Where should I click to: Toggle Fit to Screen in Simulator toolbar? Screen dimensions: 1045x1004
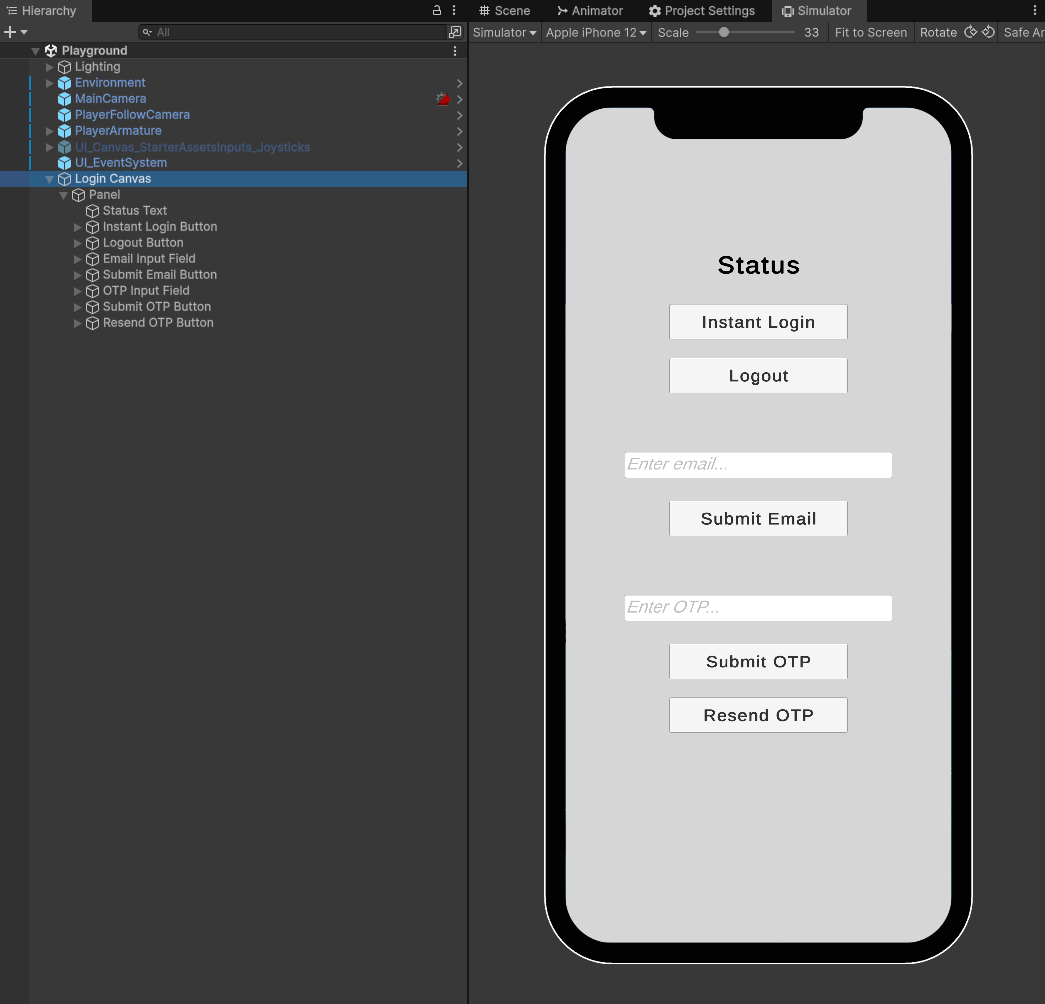[871, 32]
